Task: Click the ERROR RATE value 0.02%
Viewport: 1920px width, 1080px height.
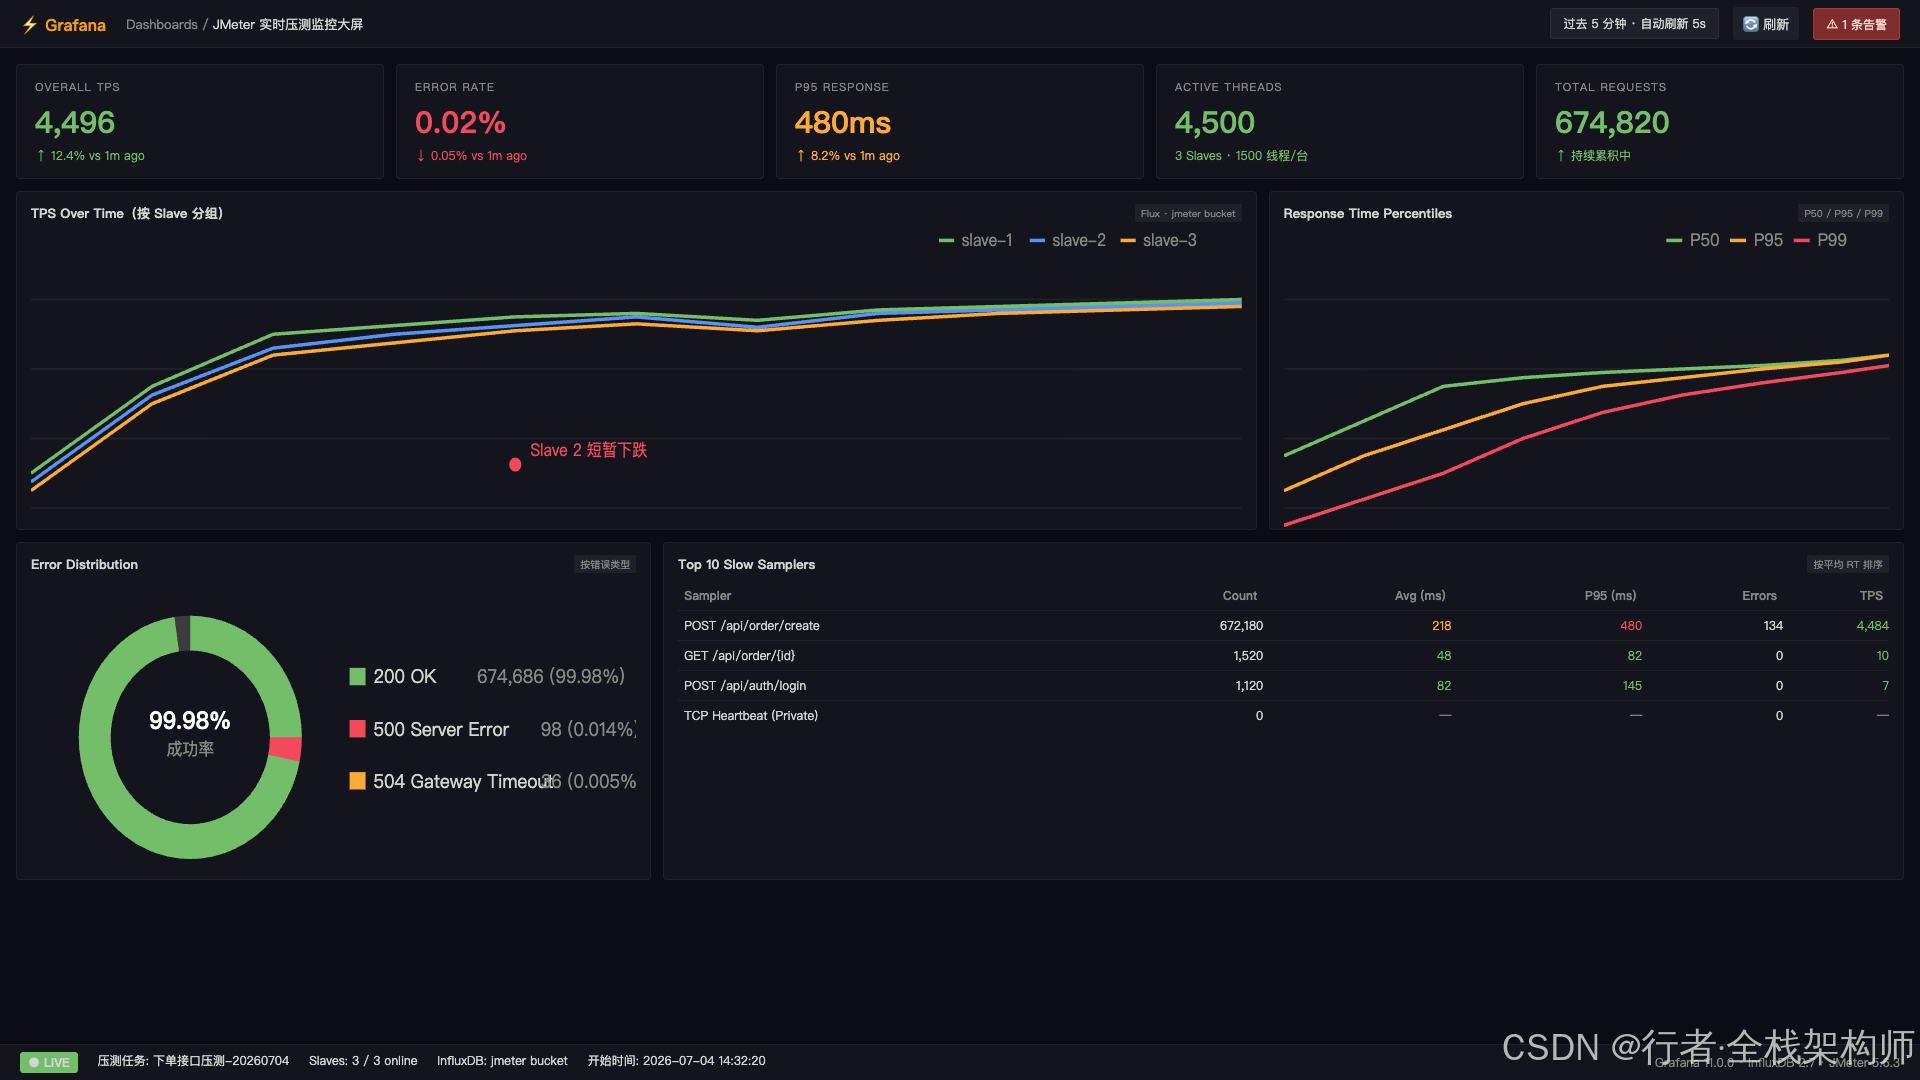Action: click(x=460, y=122)
